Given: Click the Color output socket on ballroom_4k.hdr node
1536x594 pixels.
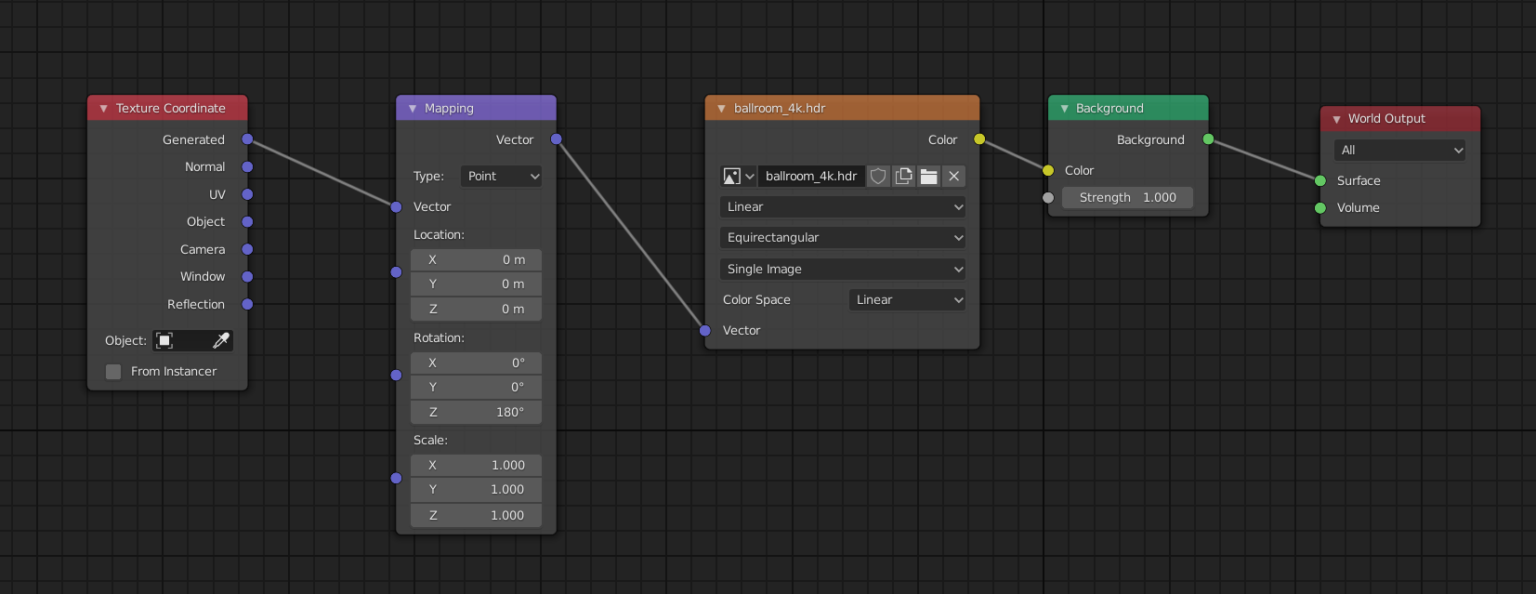Looking at the screenshot, I should [979, 140].
